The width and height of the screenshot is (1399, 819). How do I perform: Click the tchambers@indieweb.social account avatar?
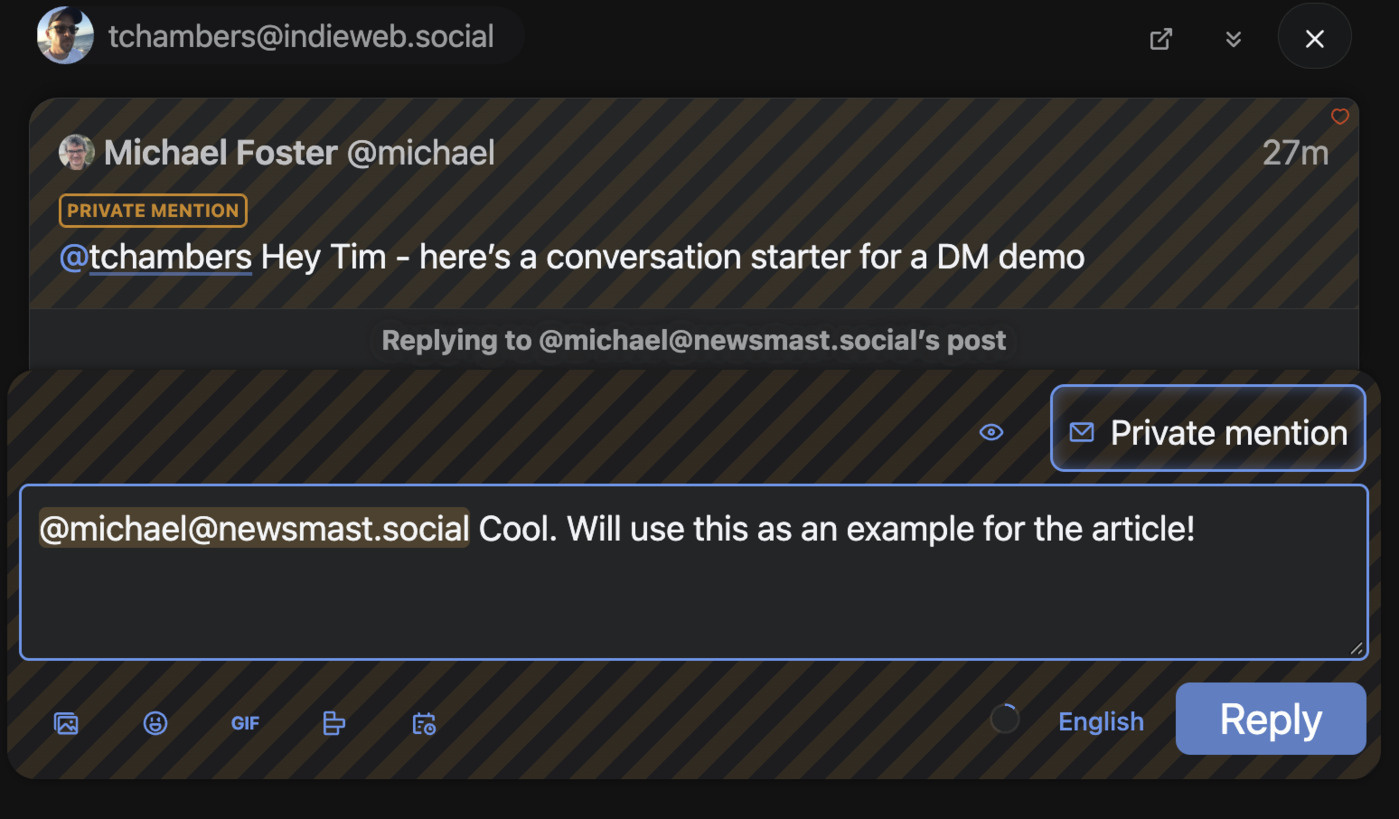point(66,37)
